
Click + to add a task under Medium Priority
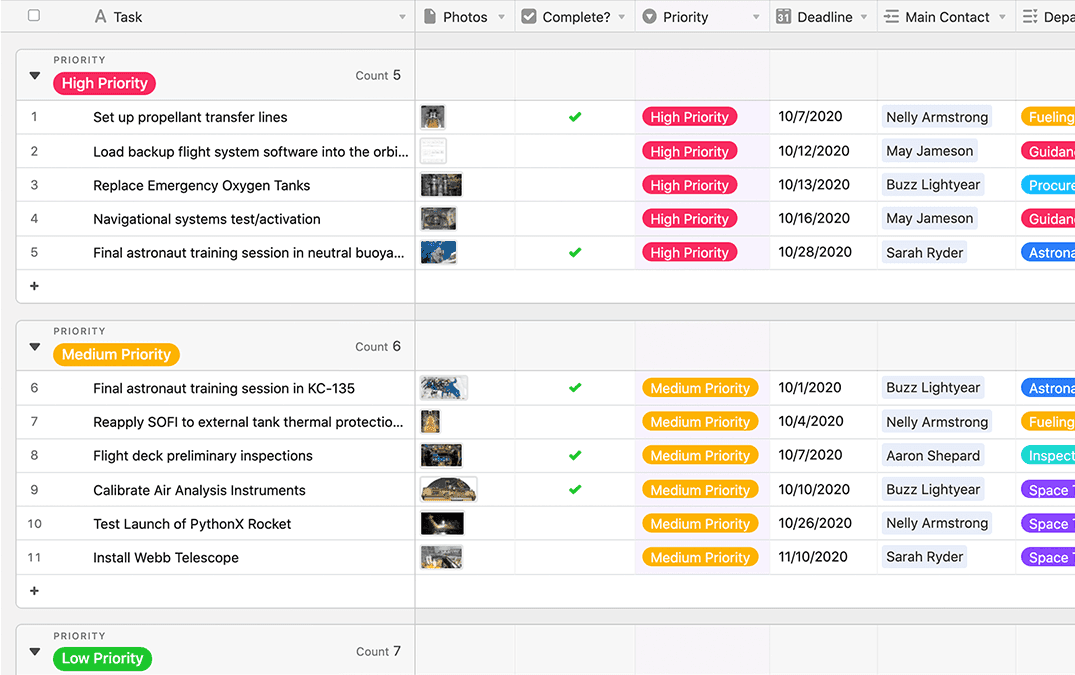(34, 591)
